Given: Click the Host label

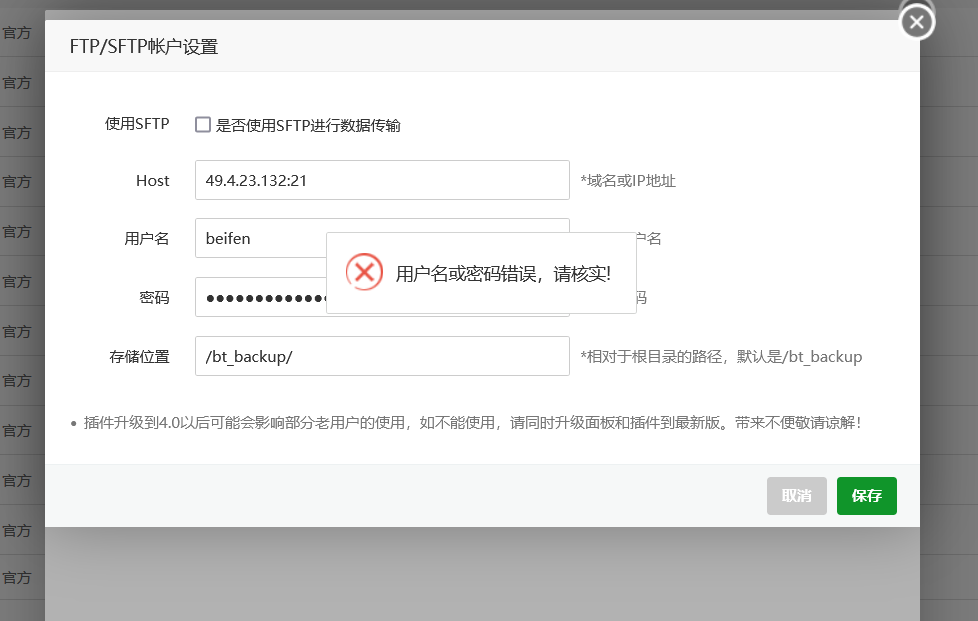Looking at the screenshot, I should coord(153,181).
